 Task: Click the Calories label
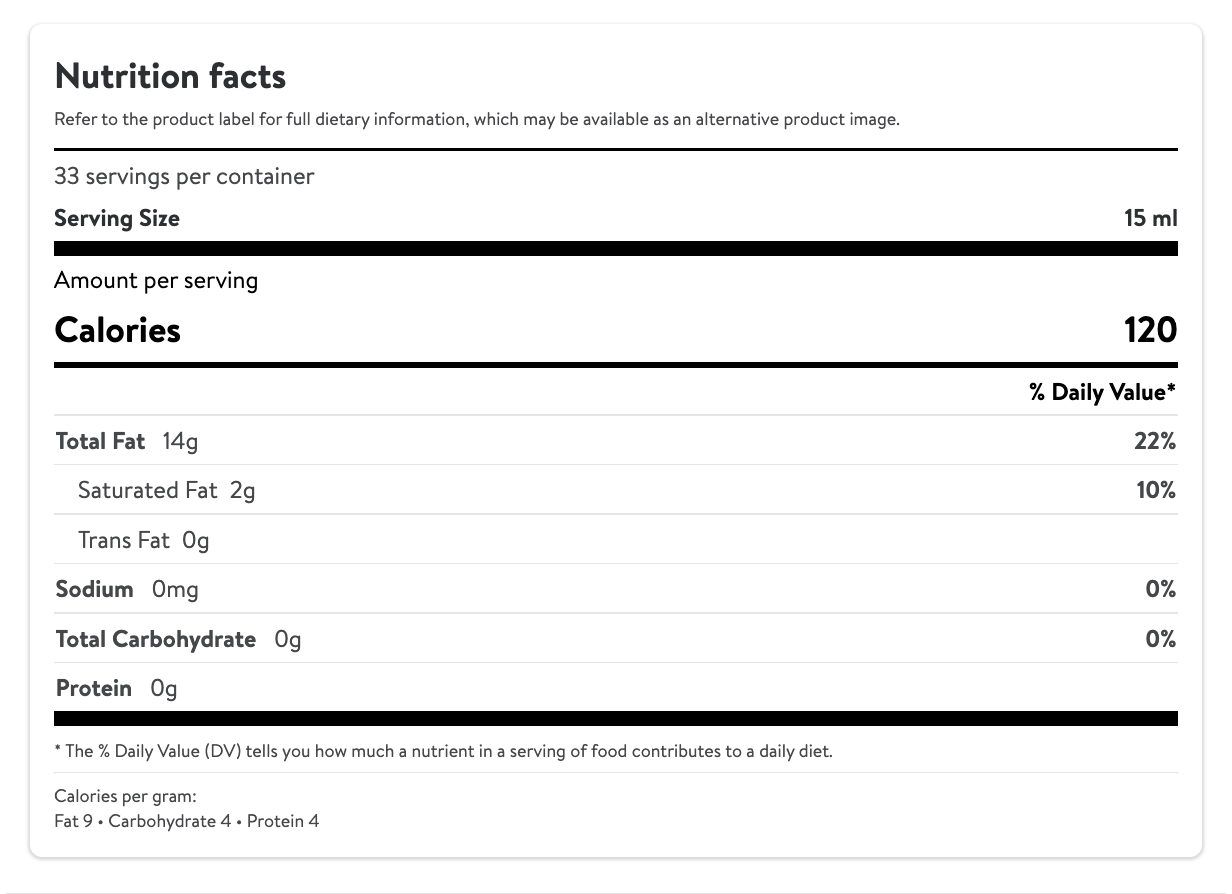pyautogui.click(x=118, y=330)
